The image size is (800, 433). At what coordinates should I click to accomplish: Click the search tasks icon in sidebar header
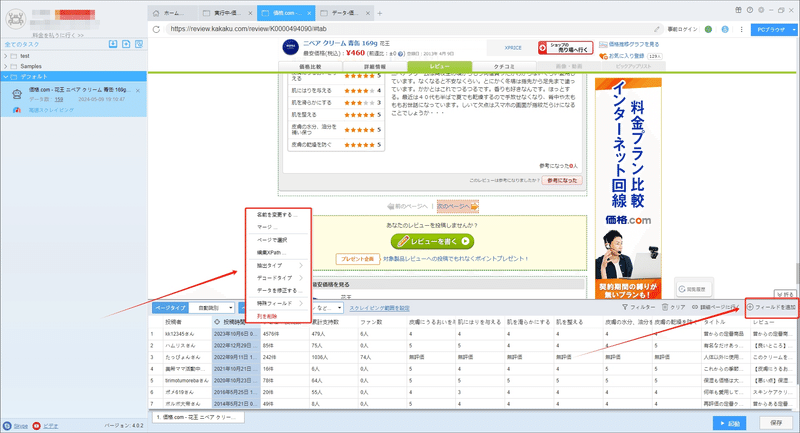pyautogui.click(x=139, y=44)
